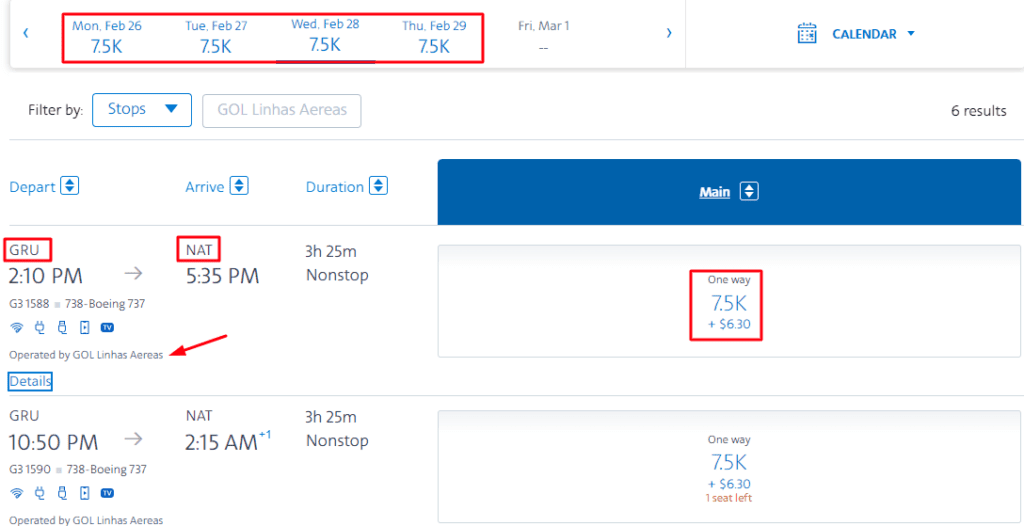Click the power outlet icon on flight G3 1588

pyautogui.click(x=40, y=327)
